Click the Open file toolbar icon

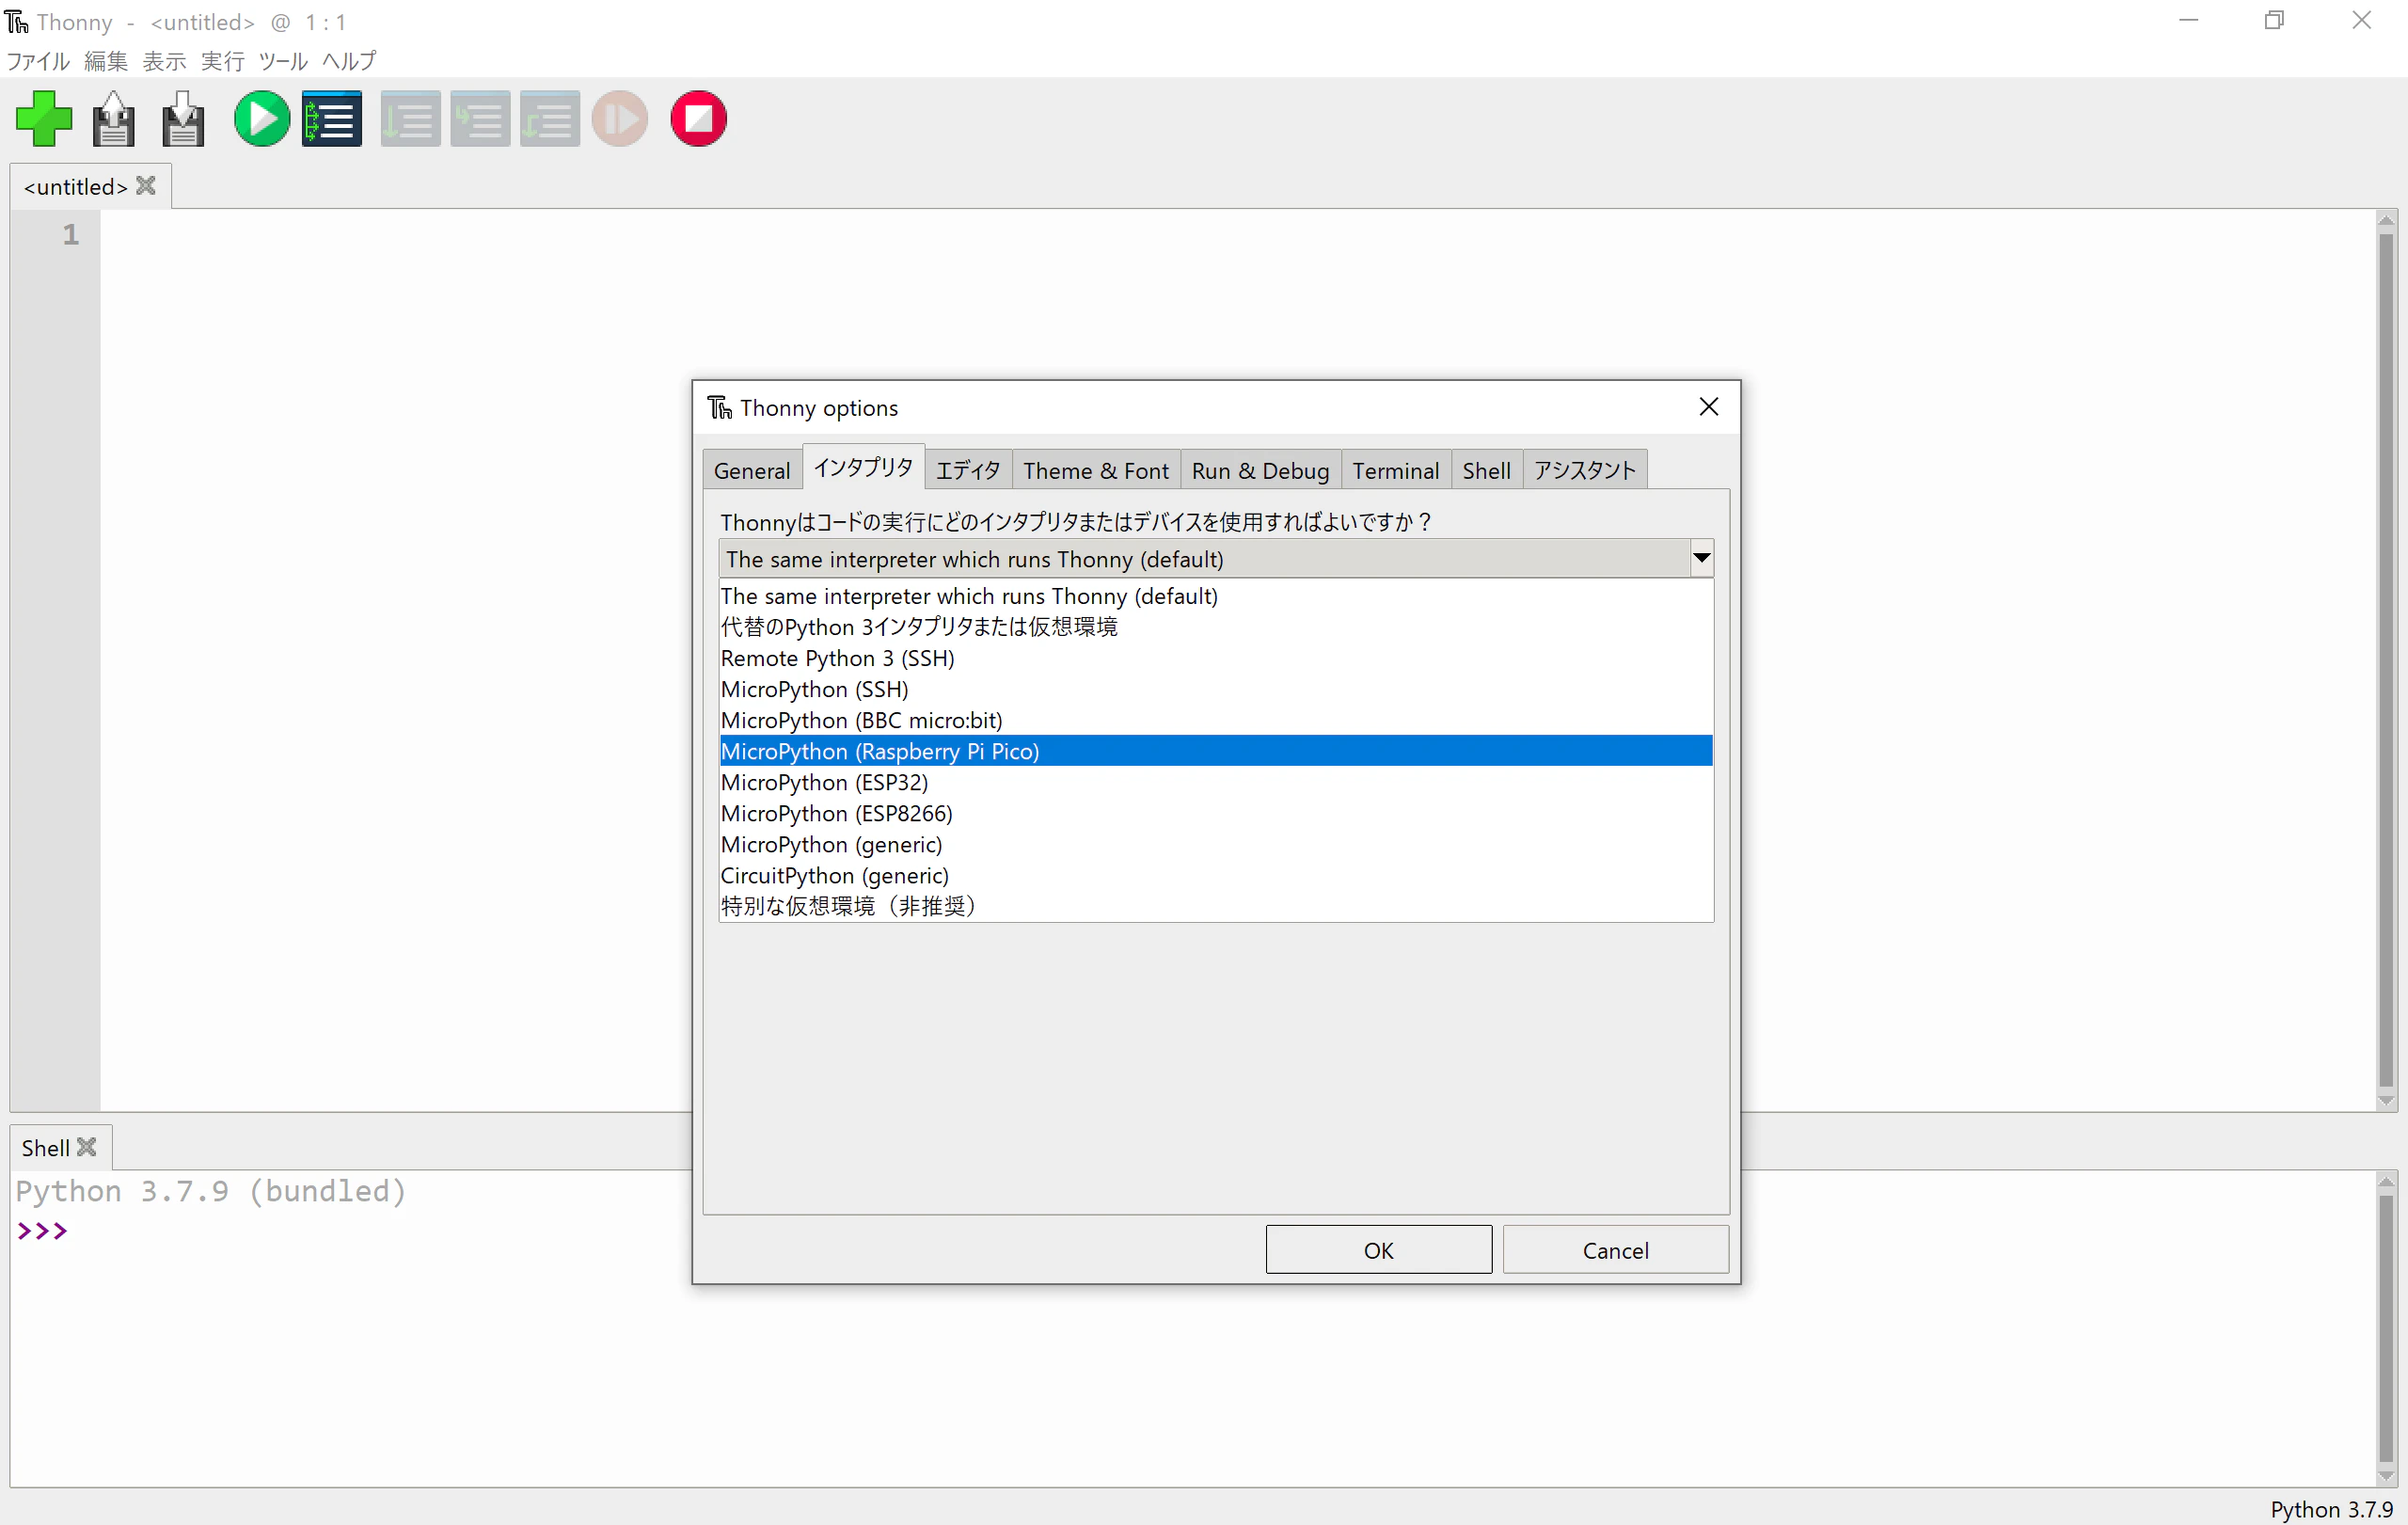[114, 119]
